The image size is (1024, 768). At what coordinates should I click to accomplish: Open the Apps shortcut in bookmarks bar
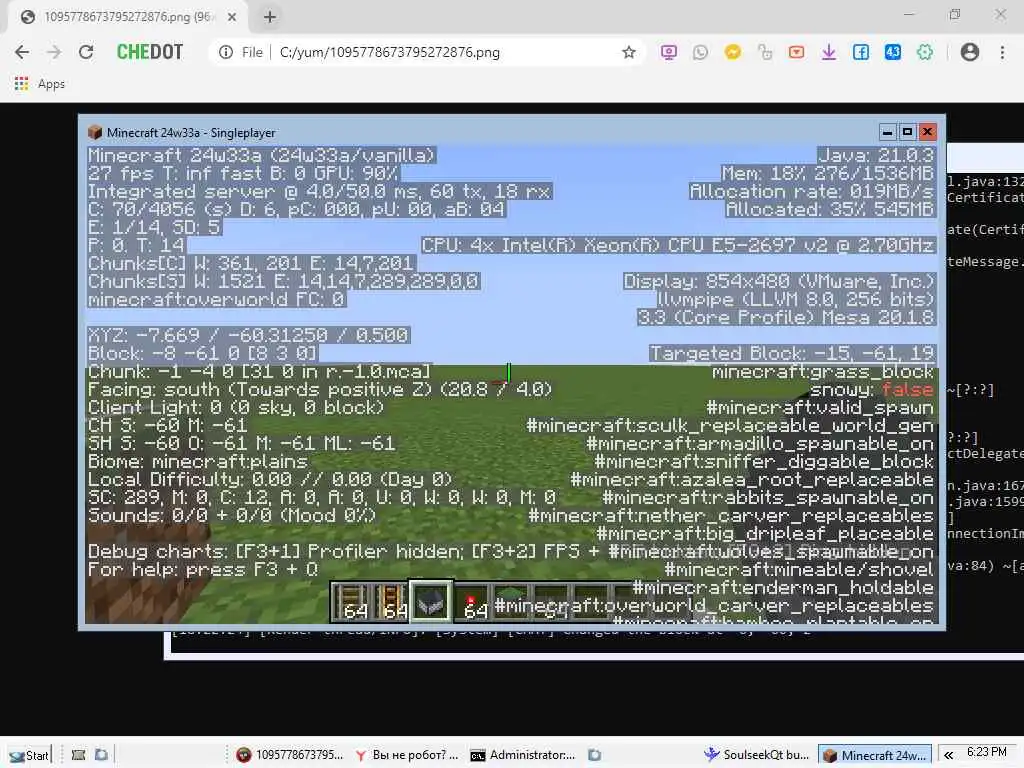[40, 84]
